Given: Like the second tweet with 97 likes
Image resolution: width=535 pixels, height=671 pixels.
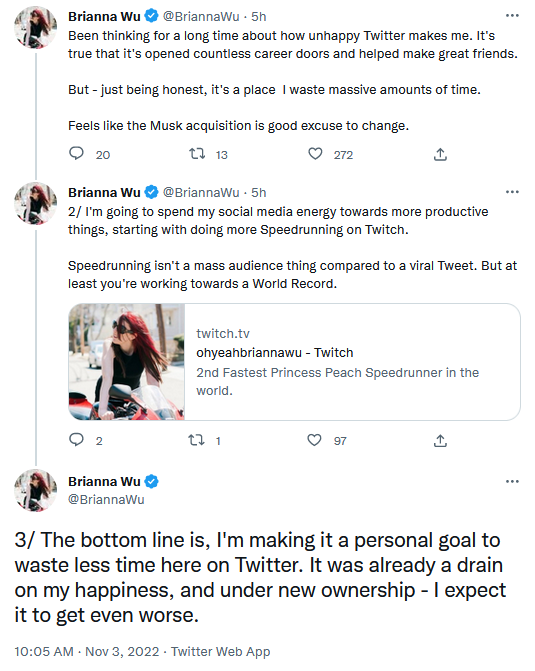Looking at the screenshot, I should (x=315, y=439).
